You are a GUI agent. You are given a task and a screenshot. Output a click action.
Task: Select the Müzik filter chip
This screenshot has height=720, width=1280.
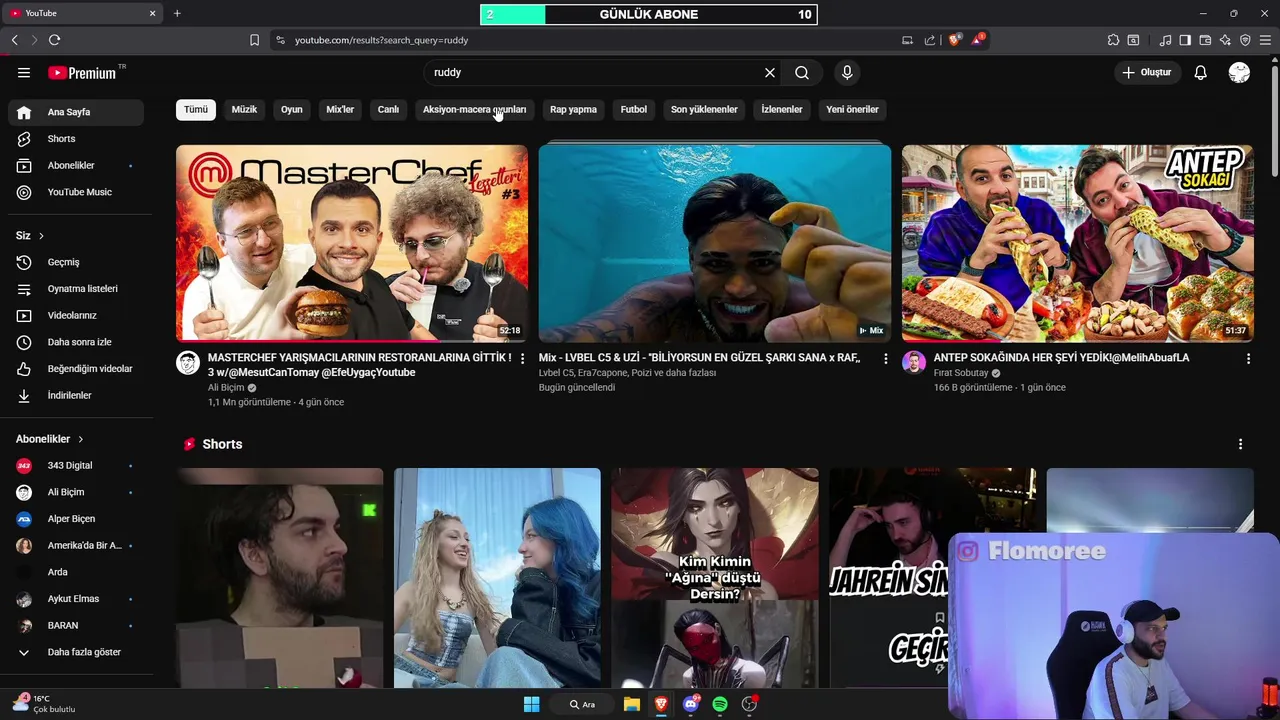coord(244,110)
